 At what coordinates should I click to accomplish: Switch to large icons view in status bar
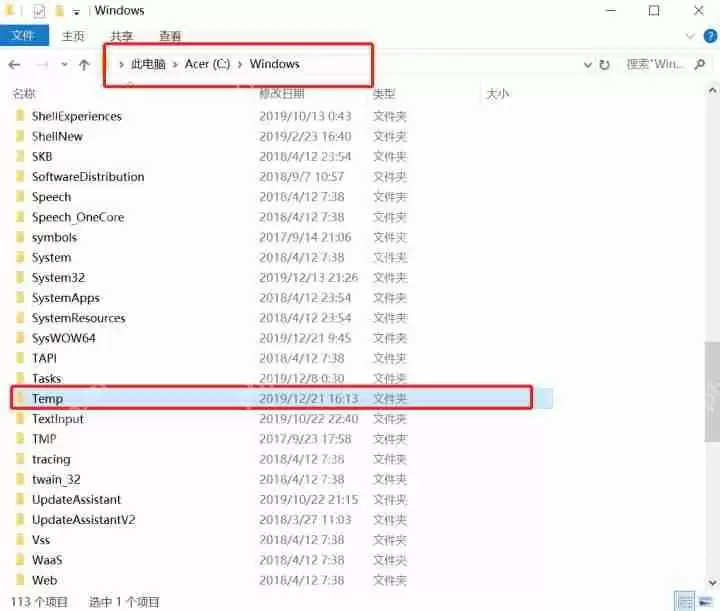pyautogui.click(x=706, y=602)
